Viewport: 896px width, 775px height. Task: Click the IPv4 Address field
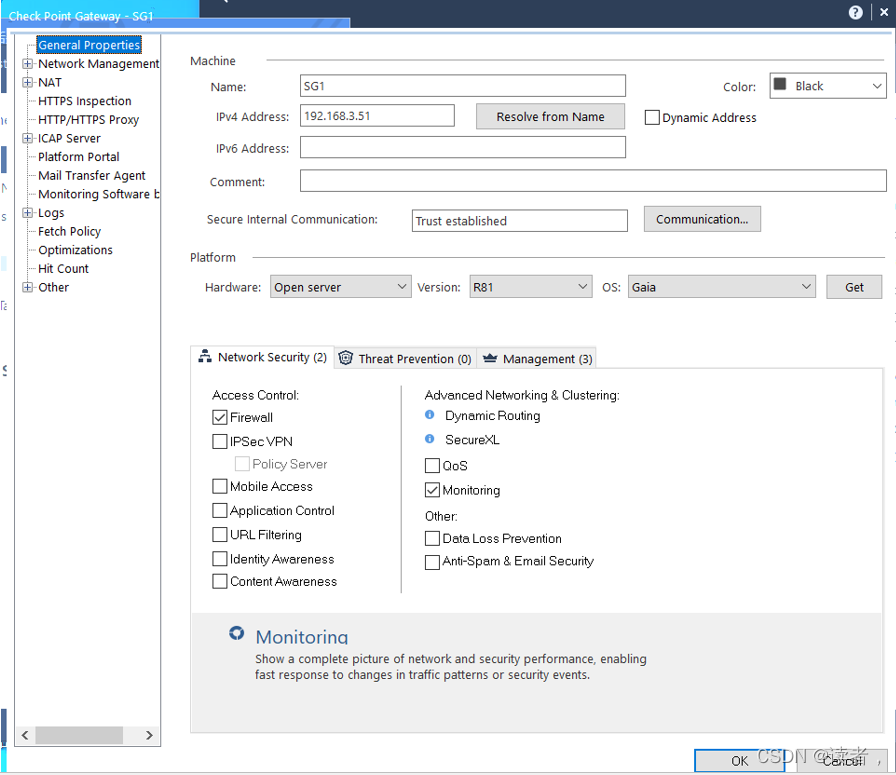377,115
